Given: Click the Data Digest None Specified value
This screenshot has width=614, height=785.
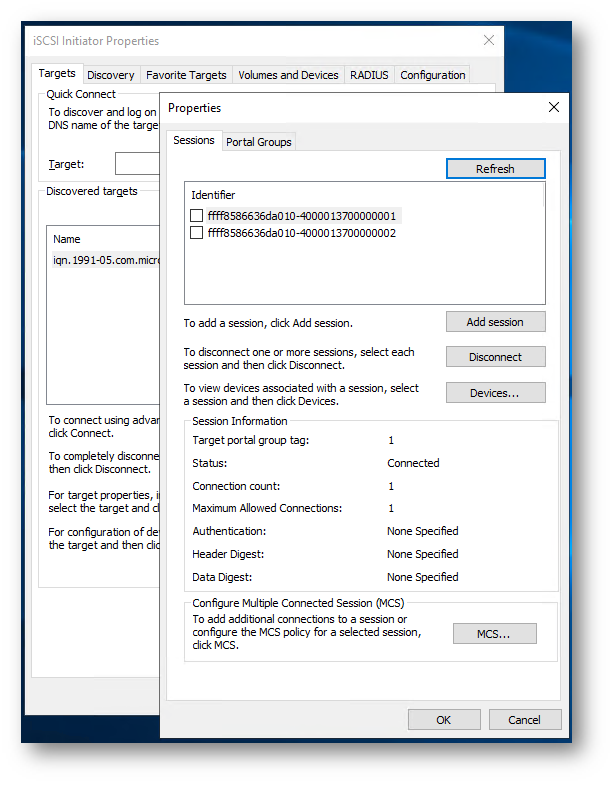Looking at the screenshot, I should [423, 577].
